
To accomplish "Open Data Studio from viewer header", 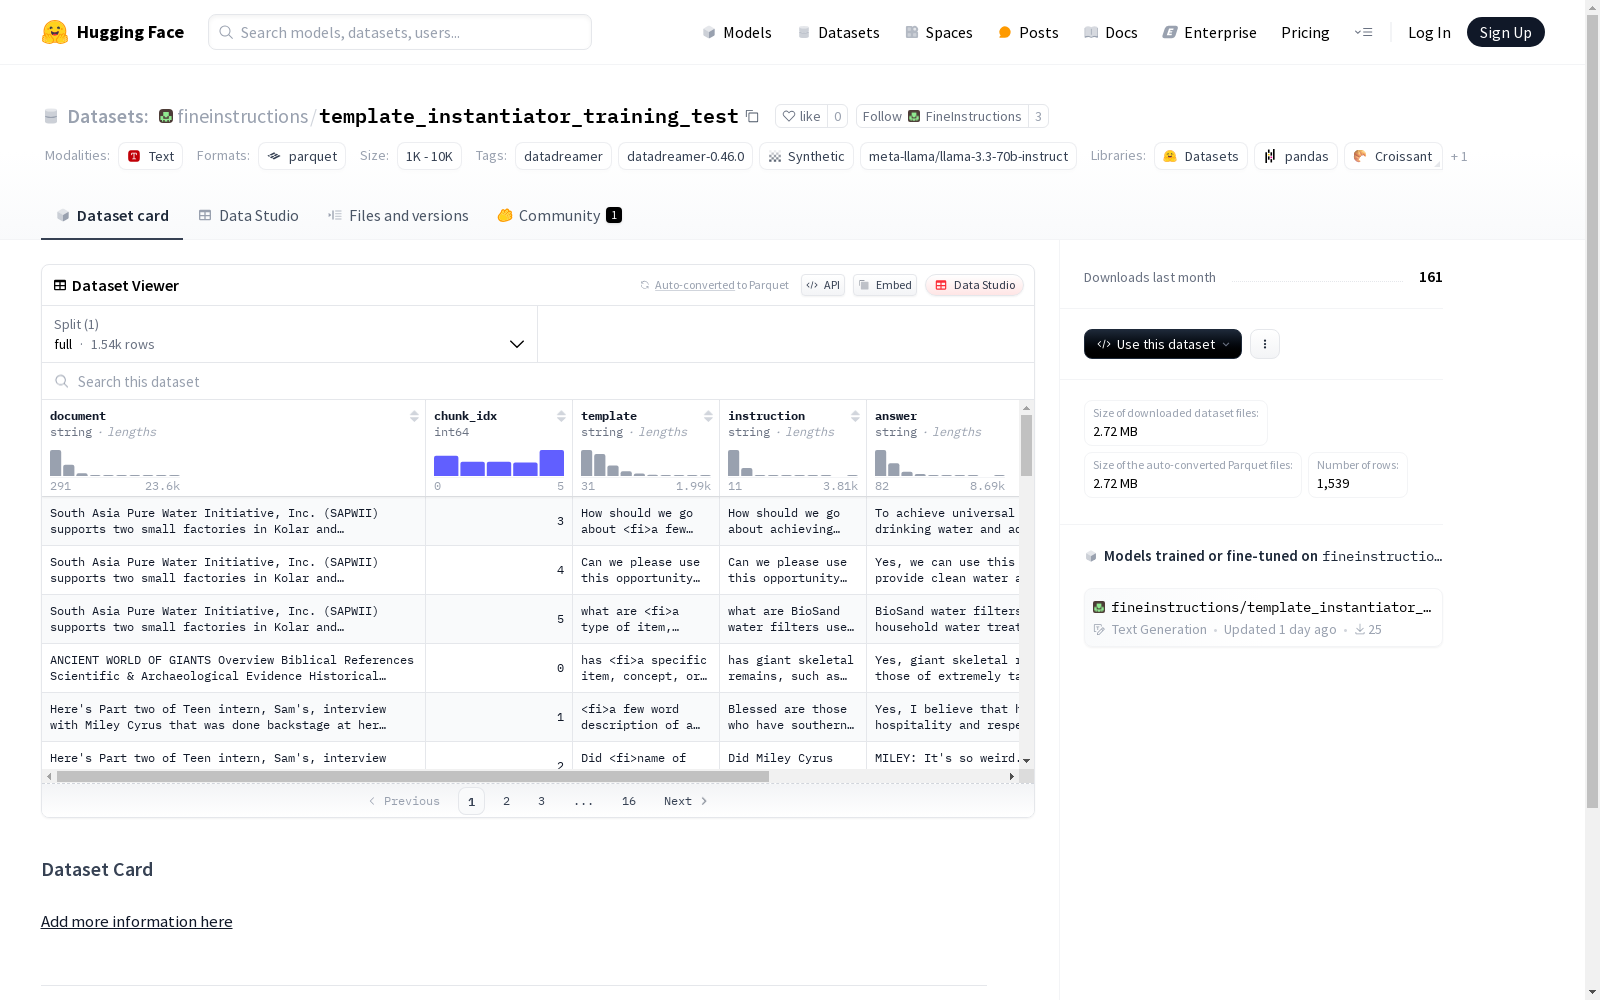I will (x=975, y=285).
